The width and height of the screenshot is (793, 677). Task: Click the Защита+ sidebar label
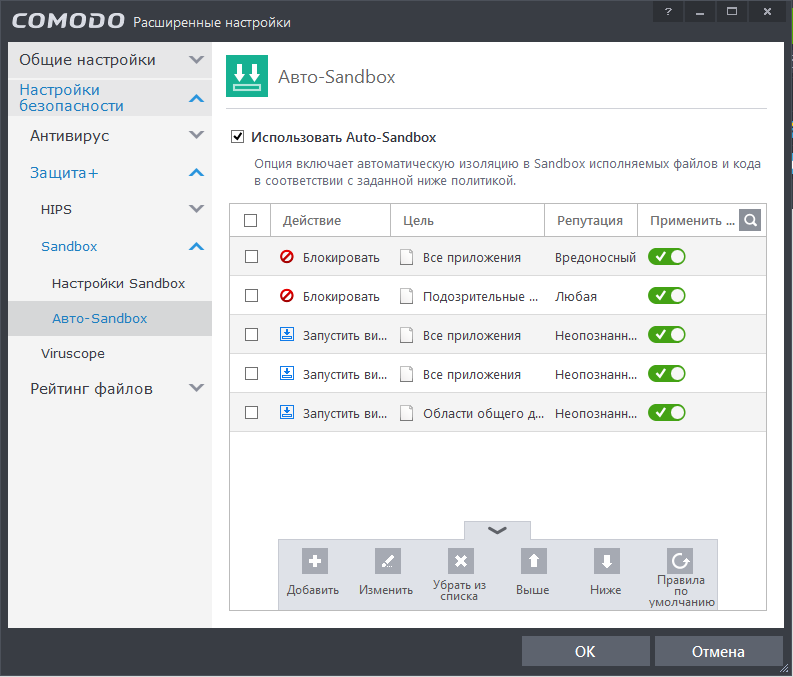click(x=64, y=173)
